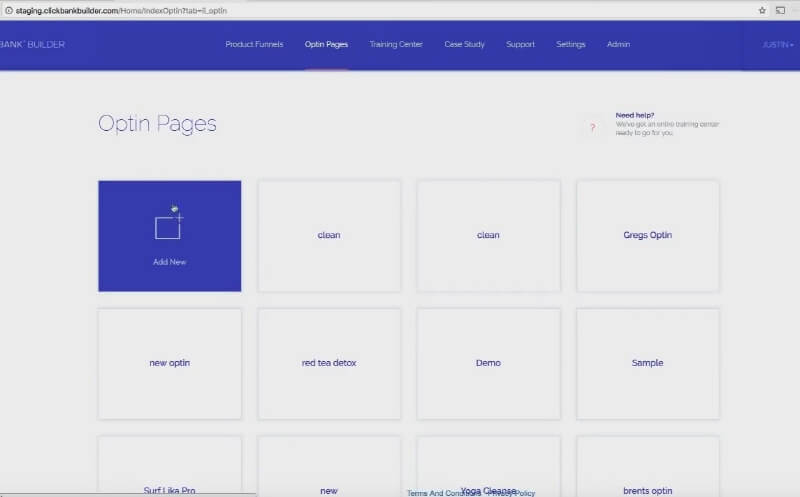Screen dimensions: 800x497
Task: Click the cast icon in address bar
Action: point(780,10)
